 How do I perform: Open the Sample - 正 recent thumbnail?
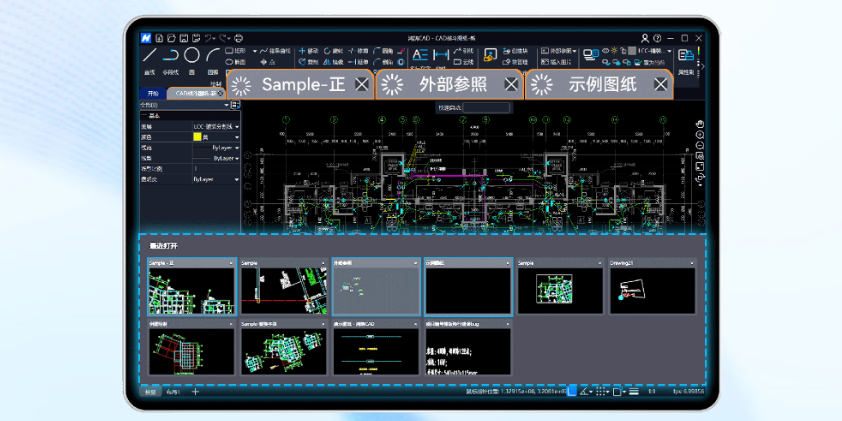click(x=191, y=291)
